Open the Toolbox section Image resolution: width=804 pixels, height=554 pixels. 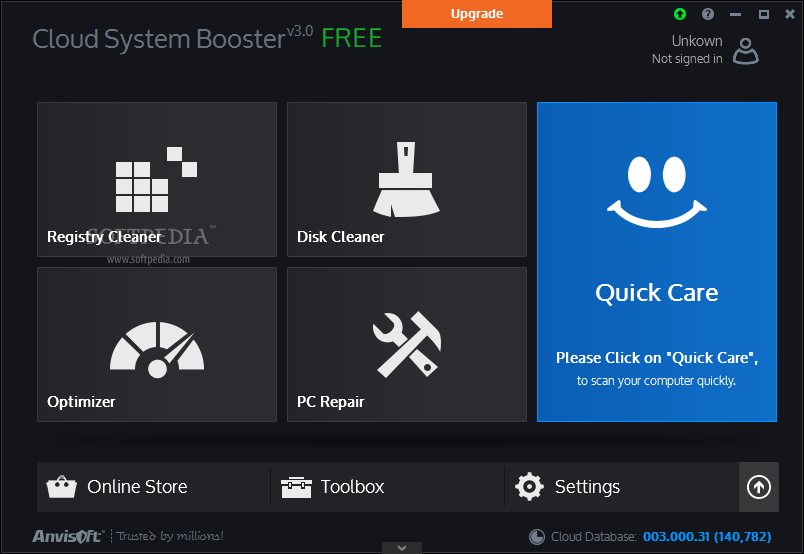(x=388, y=487)
